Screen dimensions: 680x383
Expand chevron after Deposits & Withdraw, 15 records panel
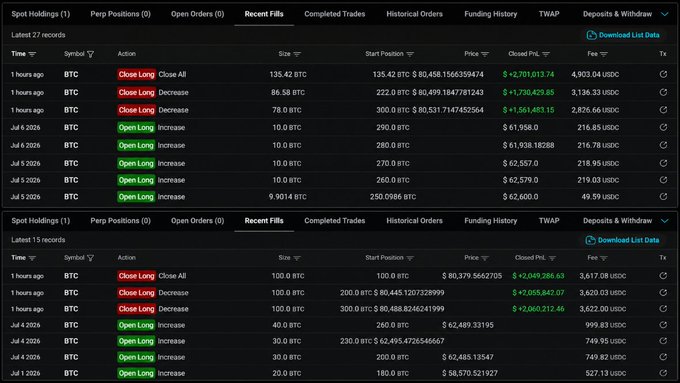pos(664,221)
